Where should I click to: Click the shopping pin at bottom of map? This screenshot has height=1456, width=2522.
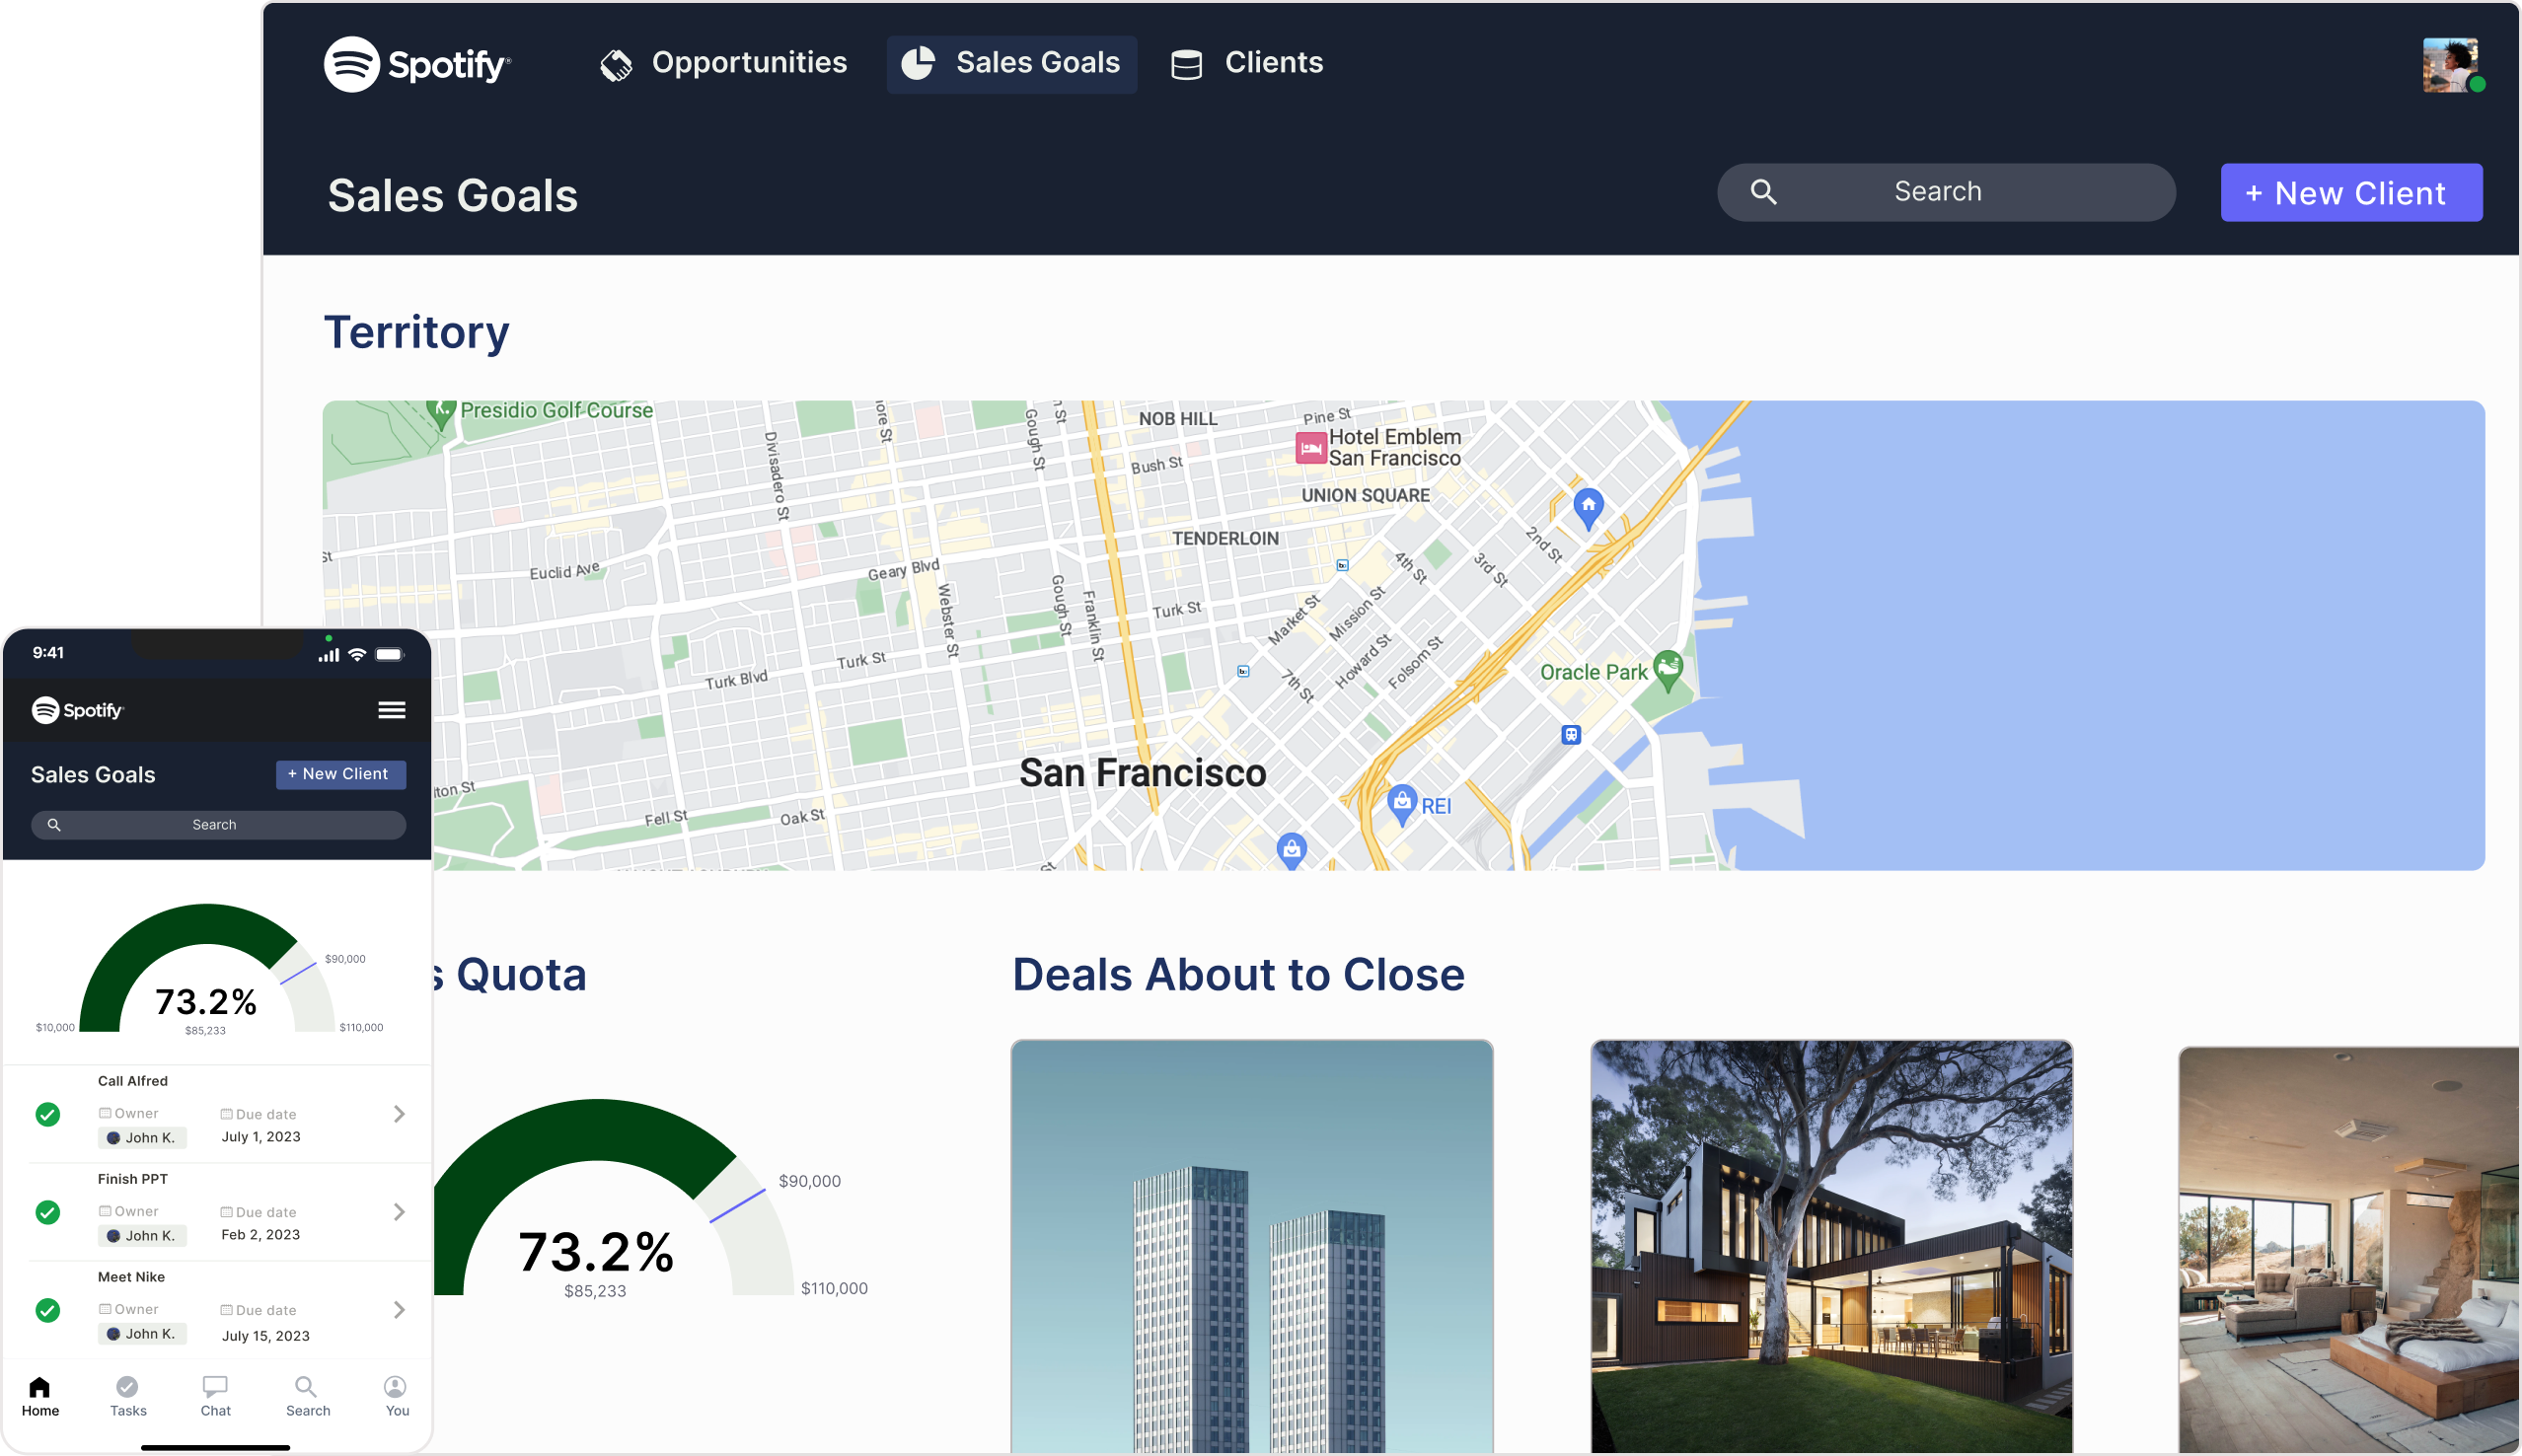pyautogui.click(x=1292, y=851)
